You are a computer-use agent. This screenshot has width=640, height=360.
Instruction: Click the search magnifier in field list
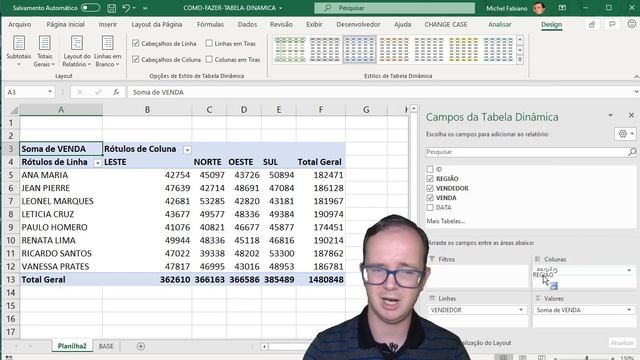(x=632, y=152)
